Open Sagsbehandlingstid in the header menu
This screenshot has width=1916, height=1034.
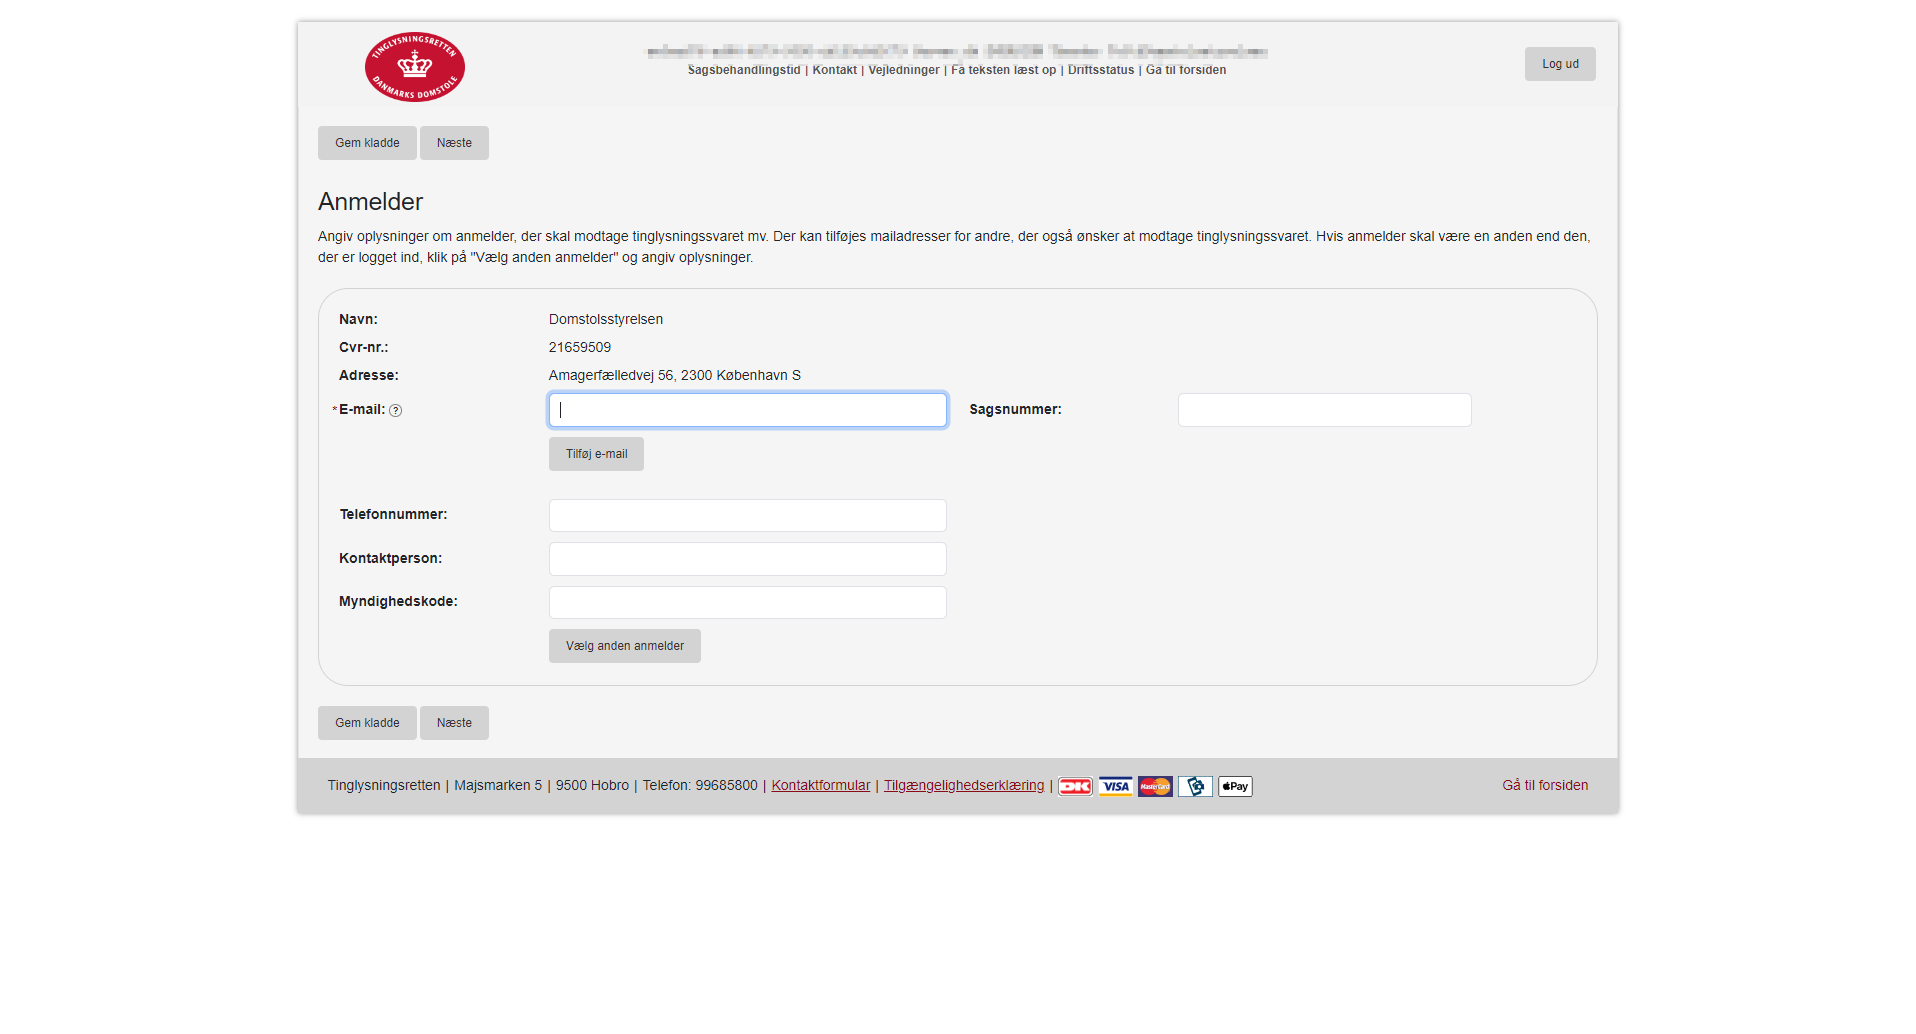click(744, 70)
